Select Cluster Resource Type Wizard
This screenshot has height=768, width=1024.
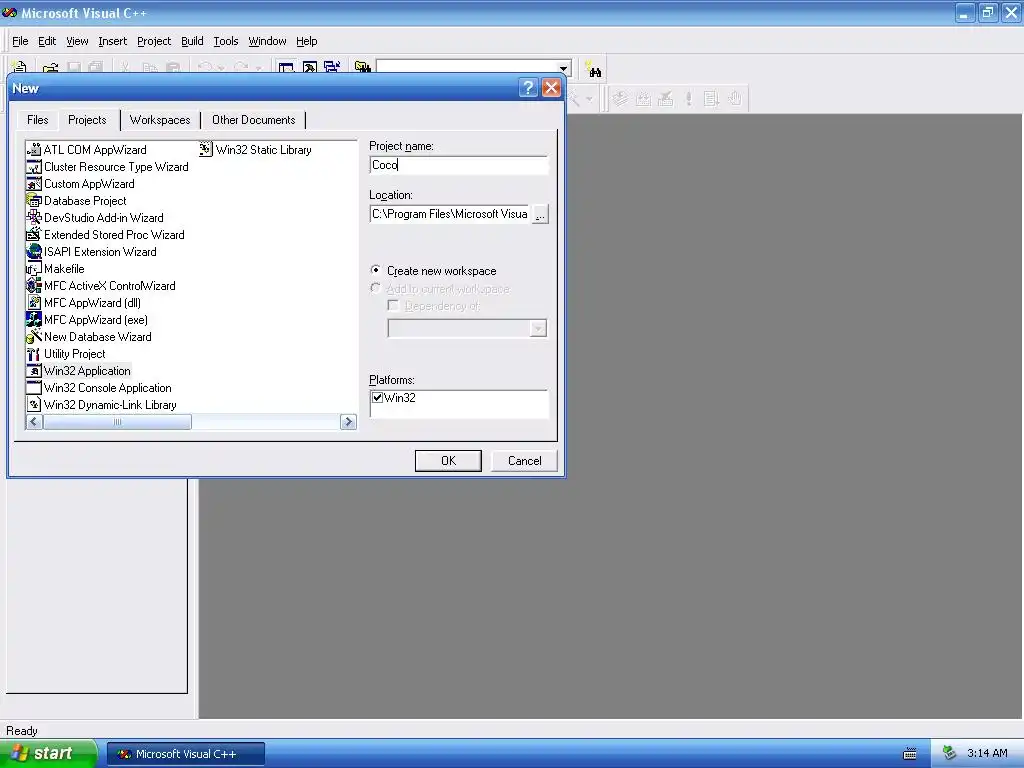pyautogui.click(x=108, y=167)
